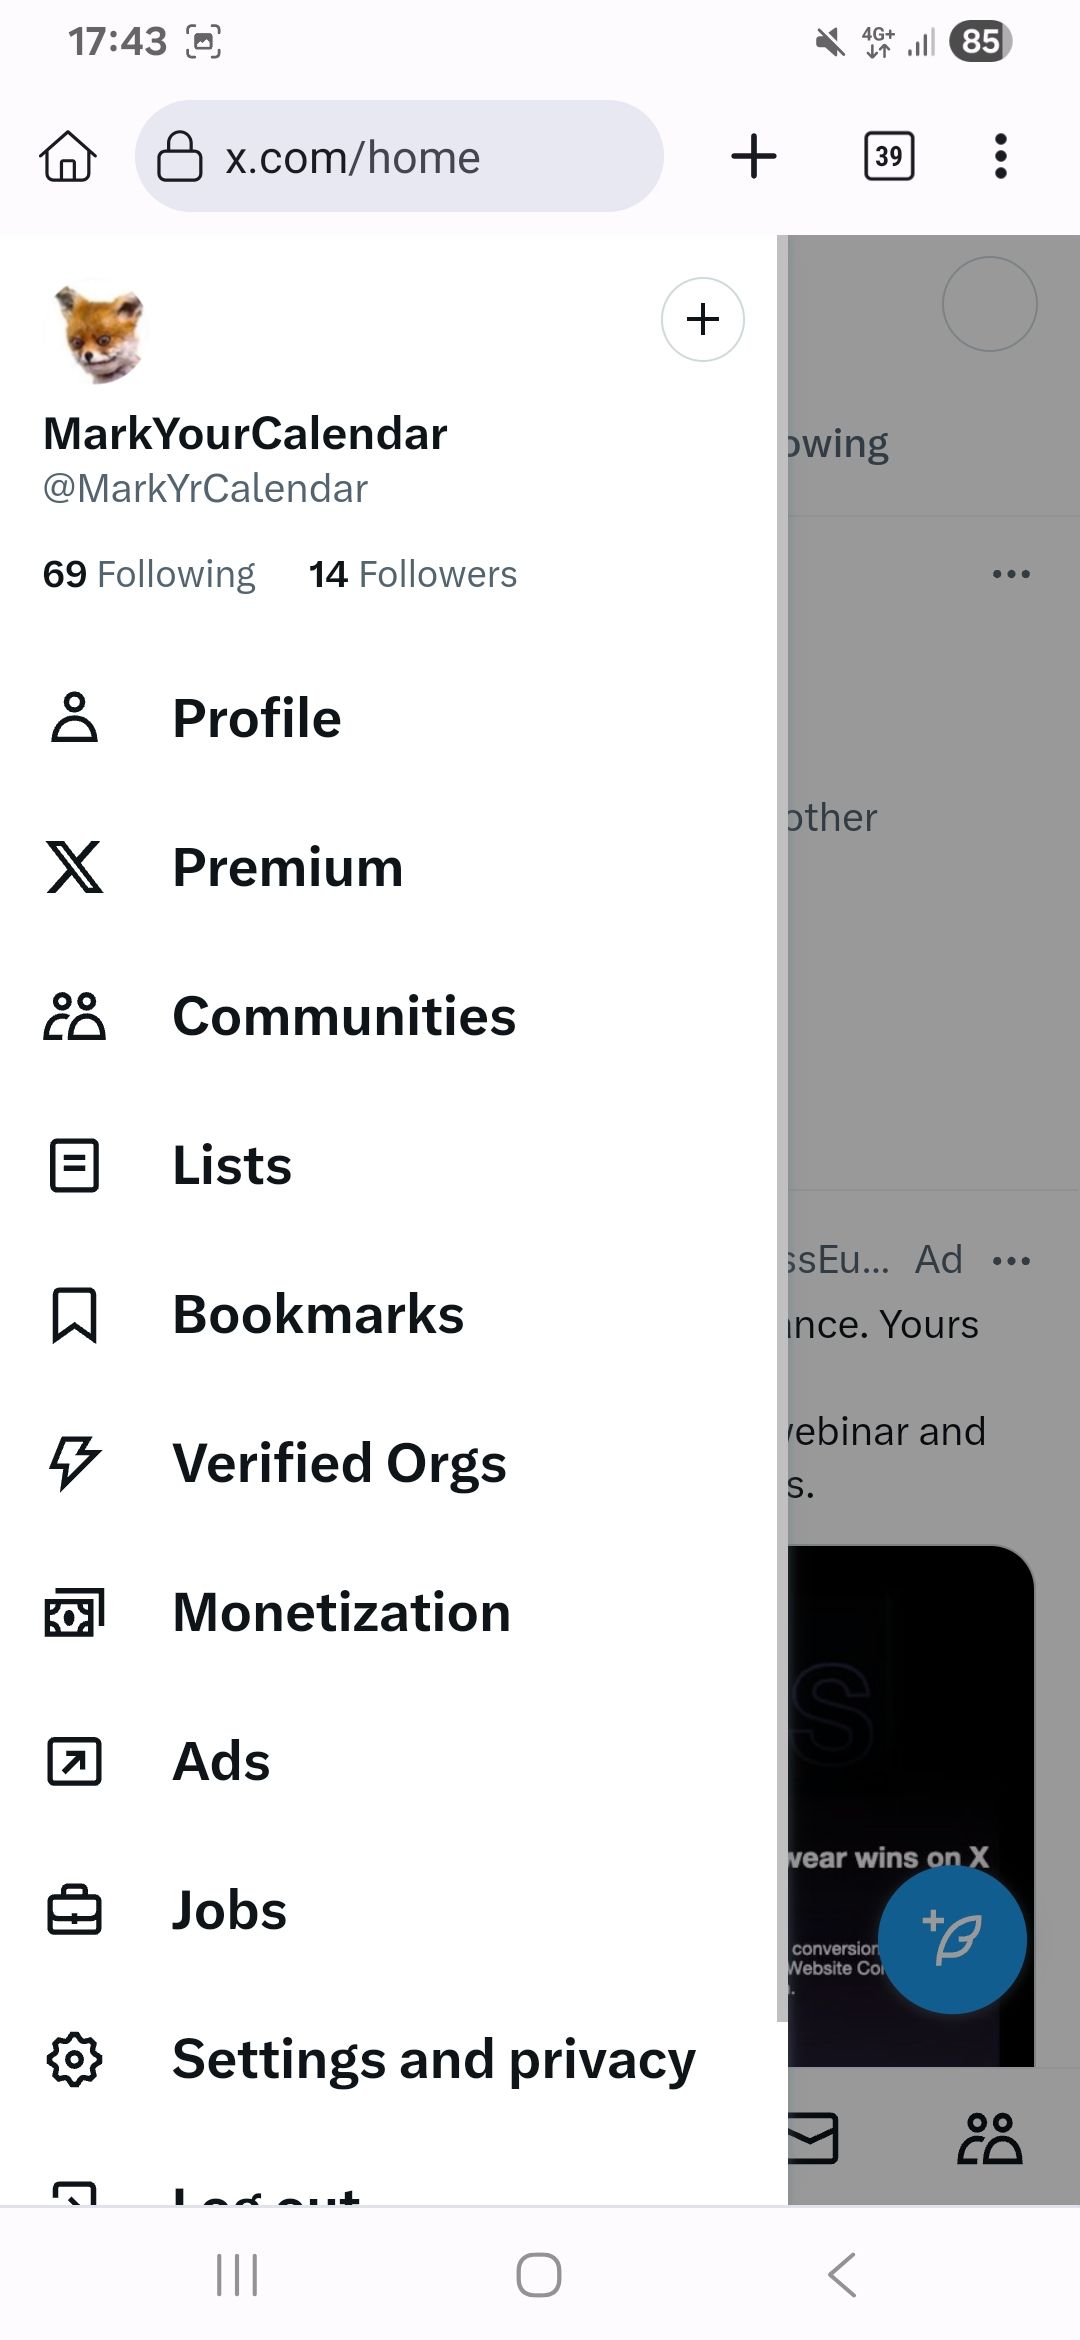
Task: Open the Communities people icon
Action: point(75,1016)
